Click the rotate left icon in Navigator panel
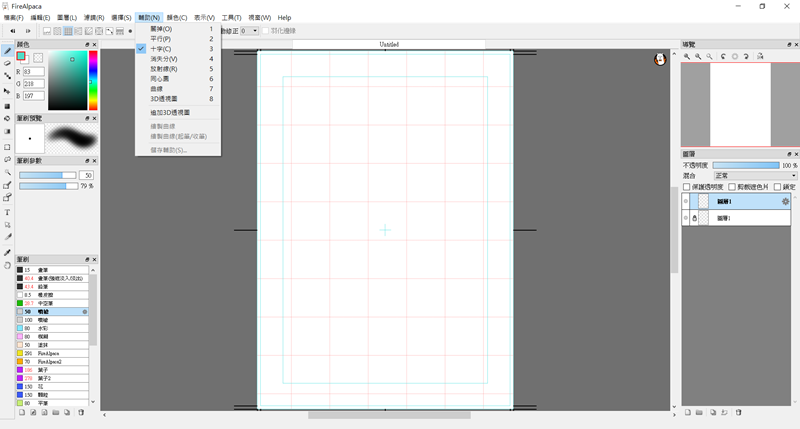 [x=722, y=56]
